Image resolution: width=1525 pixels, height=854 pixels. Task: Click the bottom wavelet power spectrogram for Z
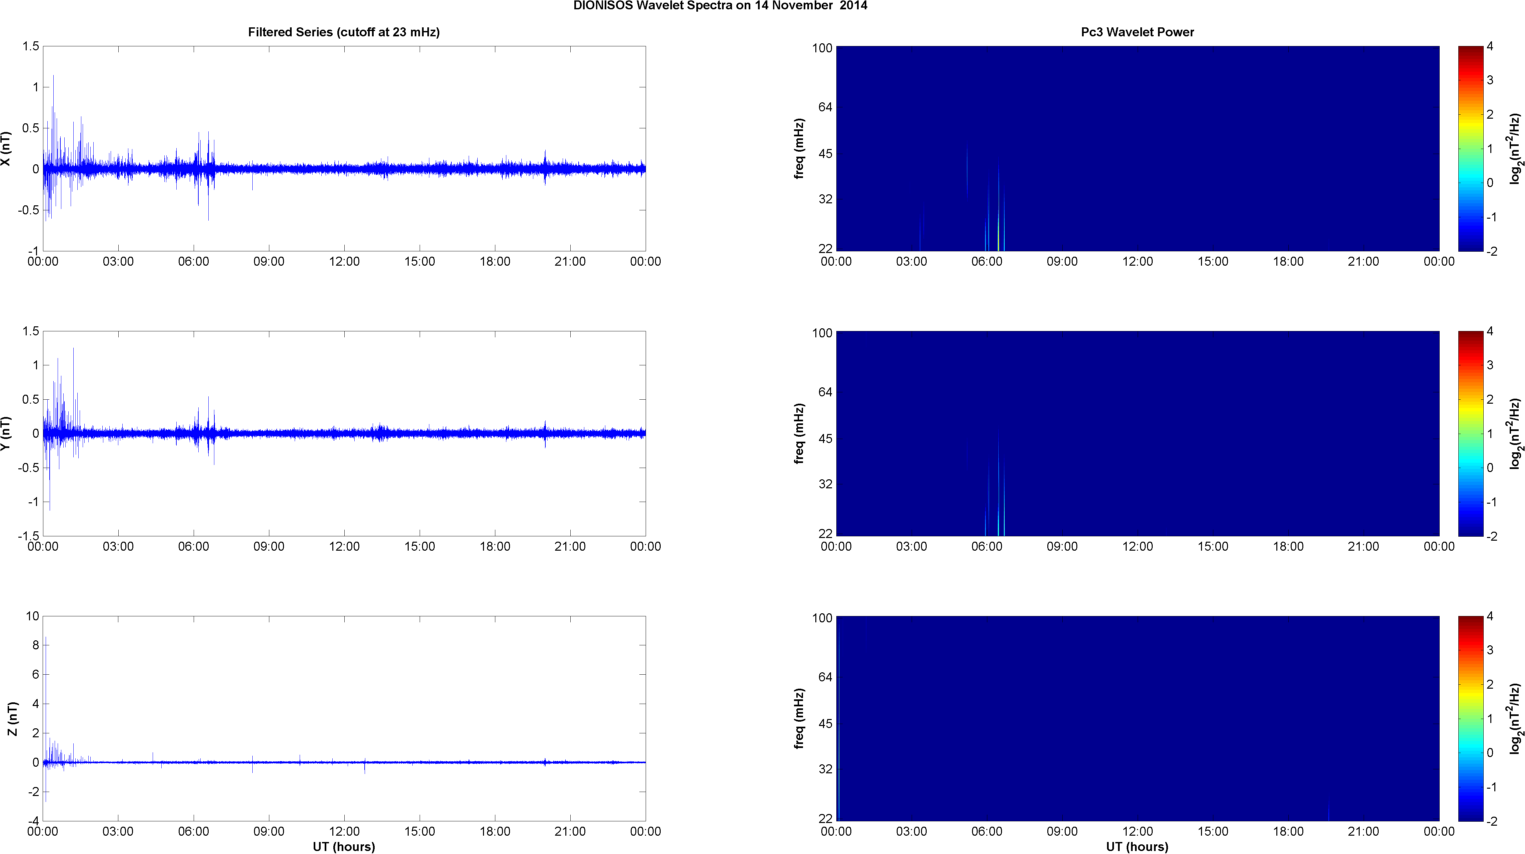coord(1137,718)
